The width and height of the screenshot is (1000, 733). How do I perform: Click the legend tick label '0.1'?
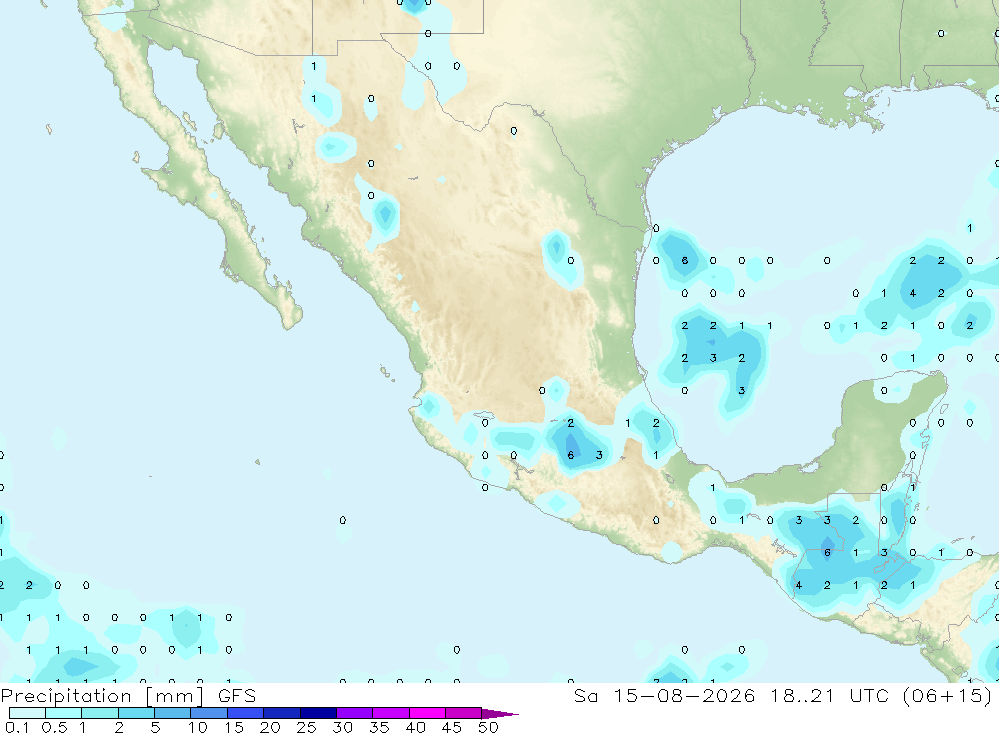coord(17,727)
